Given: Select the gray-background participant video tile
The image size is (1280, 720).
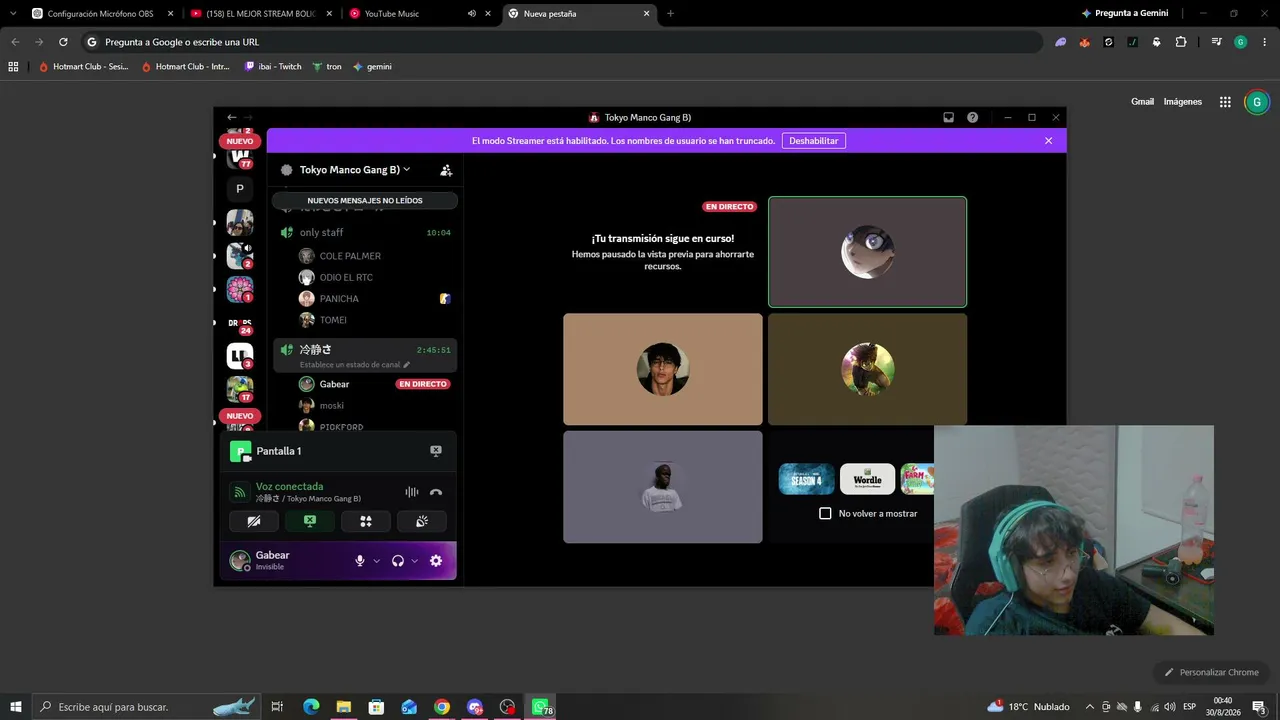Looking at the screenshot, I should pos(662,487).
